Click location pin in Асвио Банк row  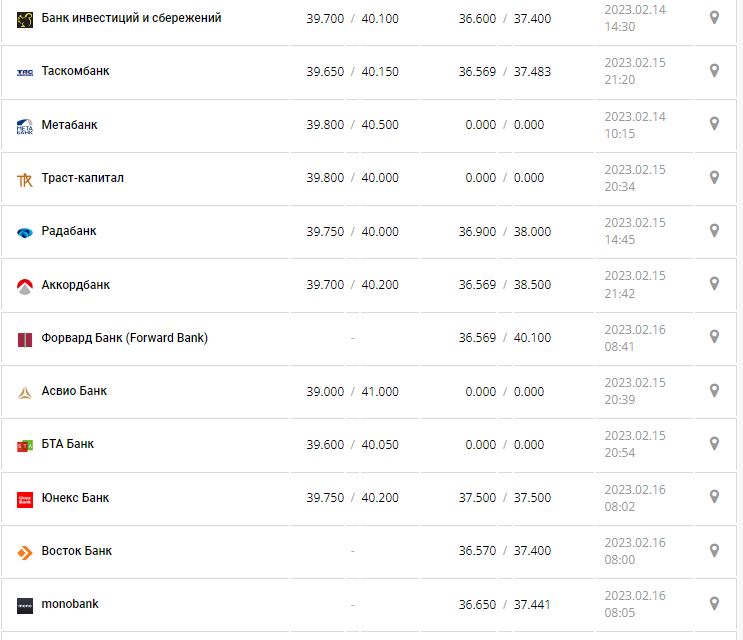coord(714,390)
